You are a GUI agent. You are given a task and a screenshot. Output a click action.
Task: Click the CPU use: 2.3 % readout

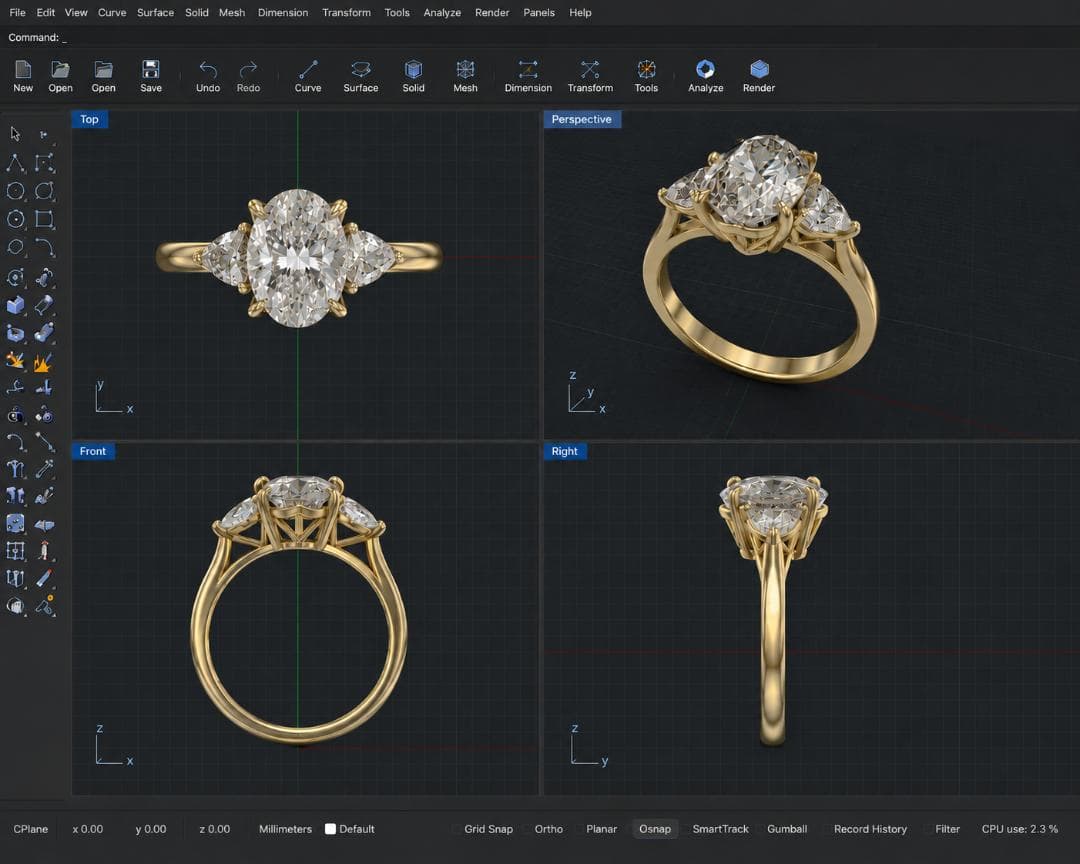[1019, 829]
